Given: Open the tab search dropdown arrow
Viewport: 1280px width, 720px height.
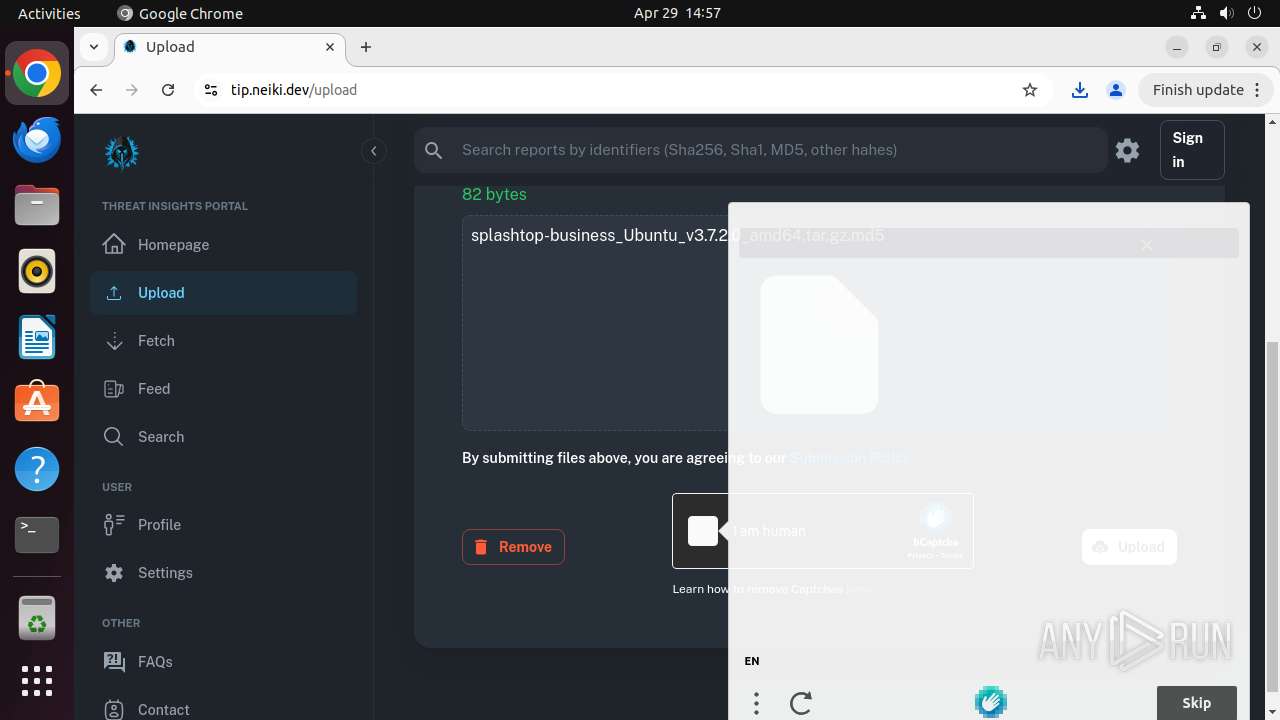Looking at the screenshot, I should (x=93, y=47).
